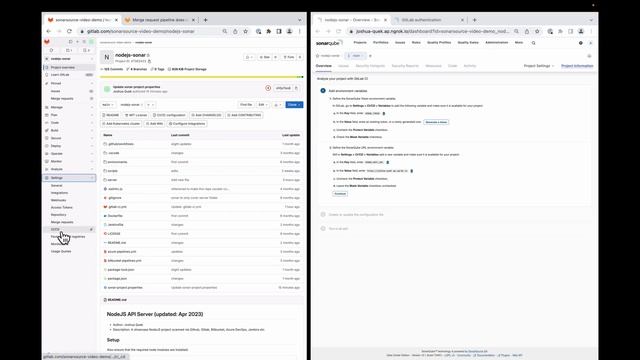Select the third collapsed tutorial step in SonarQube
Viewport: 640px width, 360px height.
[338, 229]
